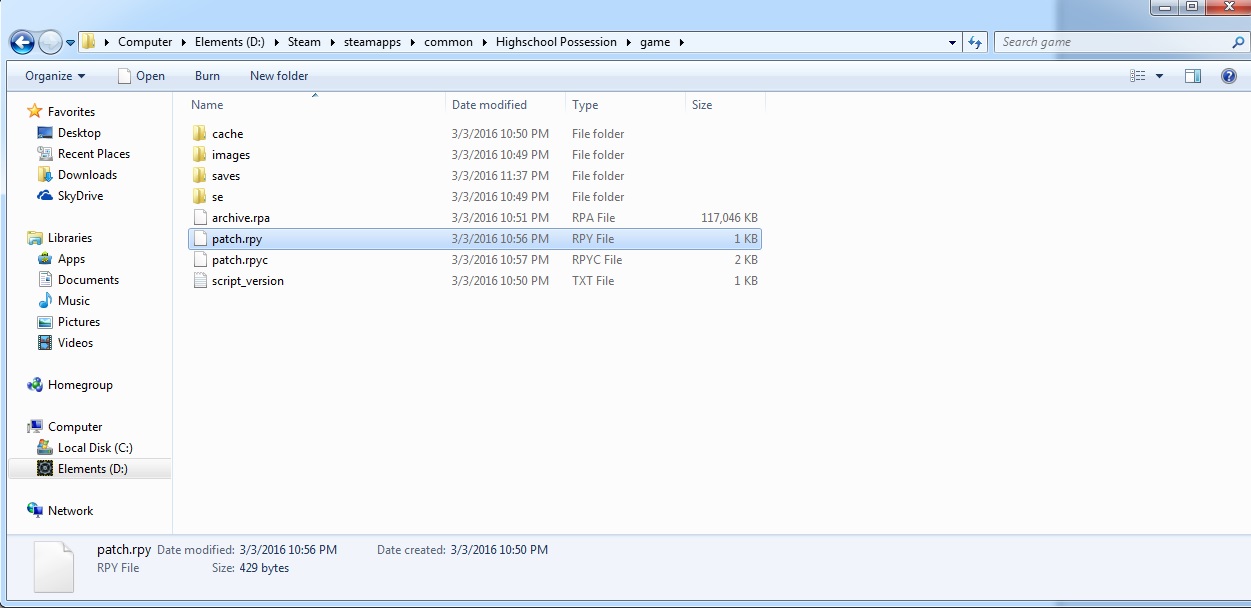Click the Change your view icon
The height and width of the screenshot is (608, 1251).
(x=1137, y=76)
